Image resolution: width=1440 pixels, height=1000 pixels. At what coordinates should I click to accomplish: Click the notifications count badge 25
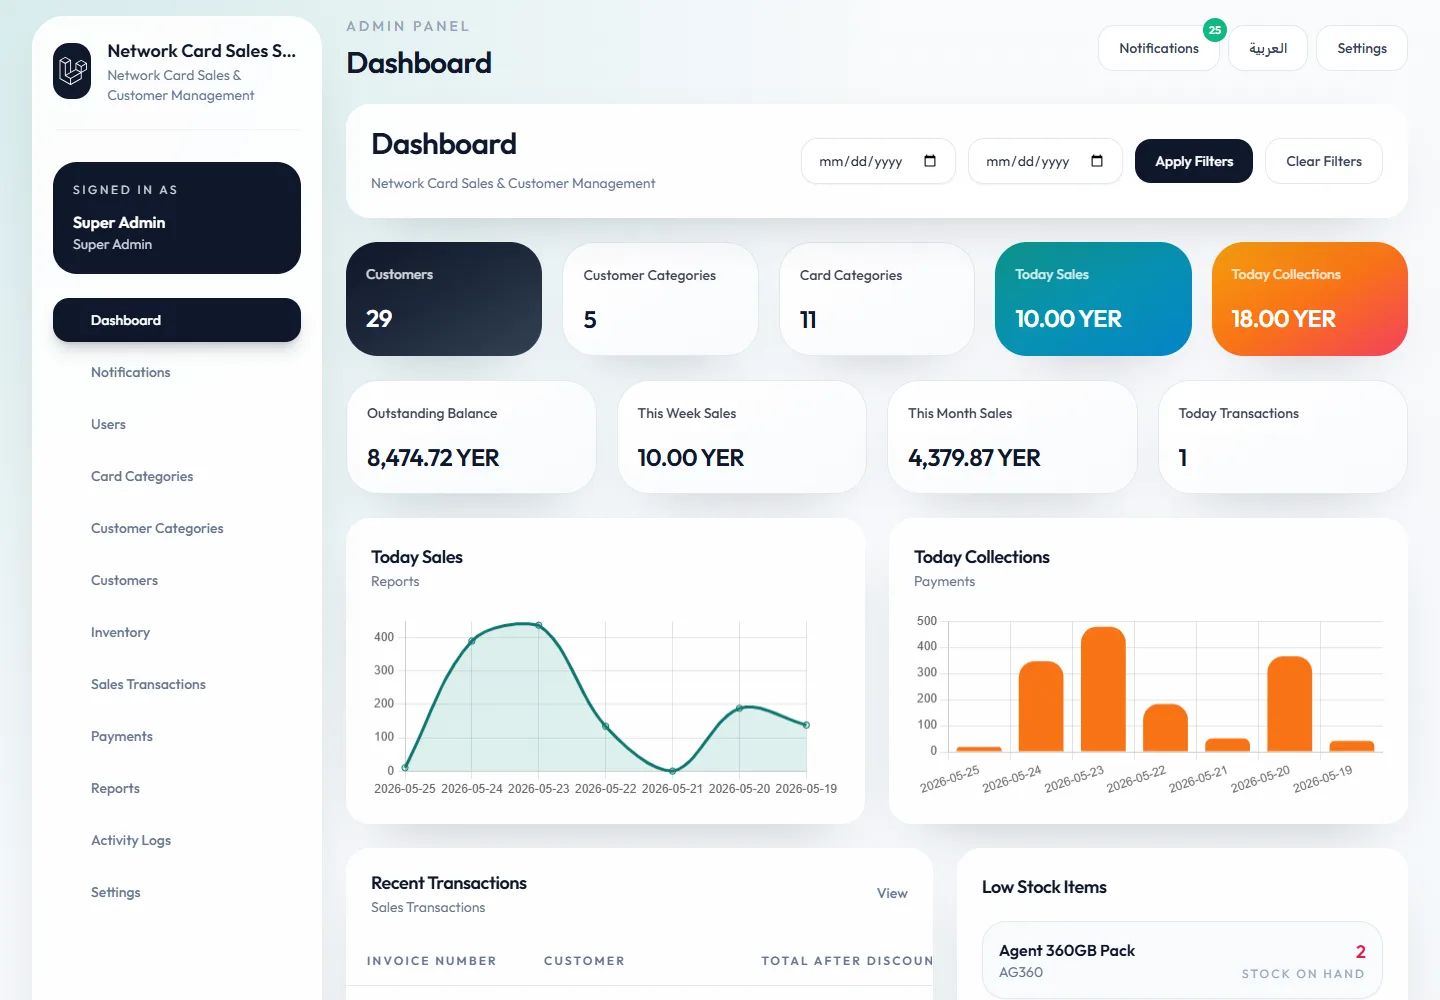coord(1214,30)
